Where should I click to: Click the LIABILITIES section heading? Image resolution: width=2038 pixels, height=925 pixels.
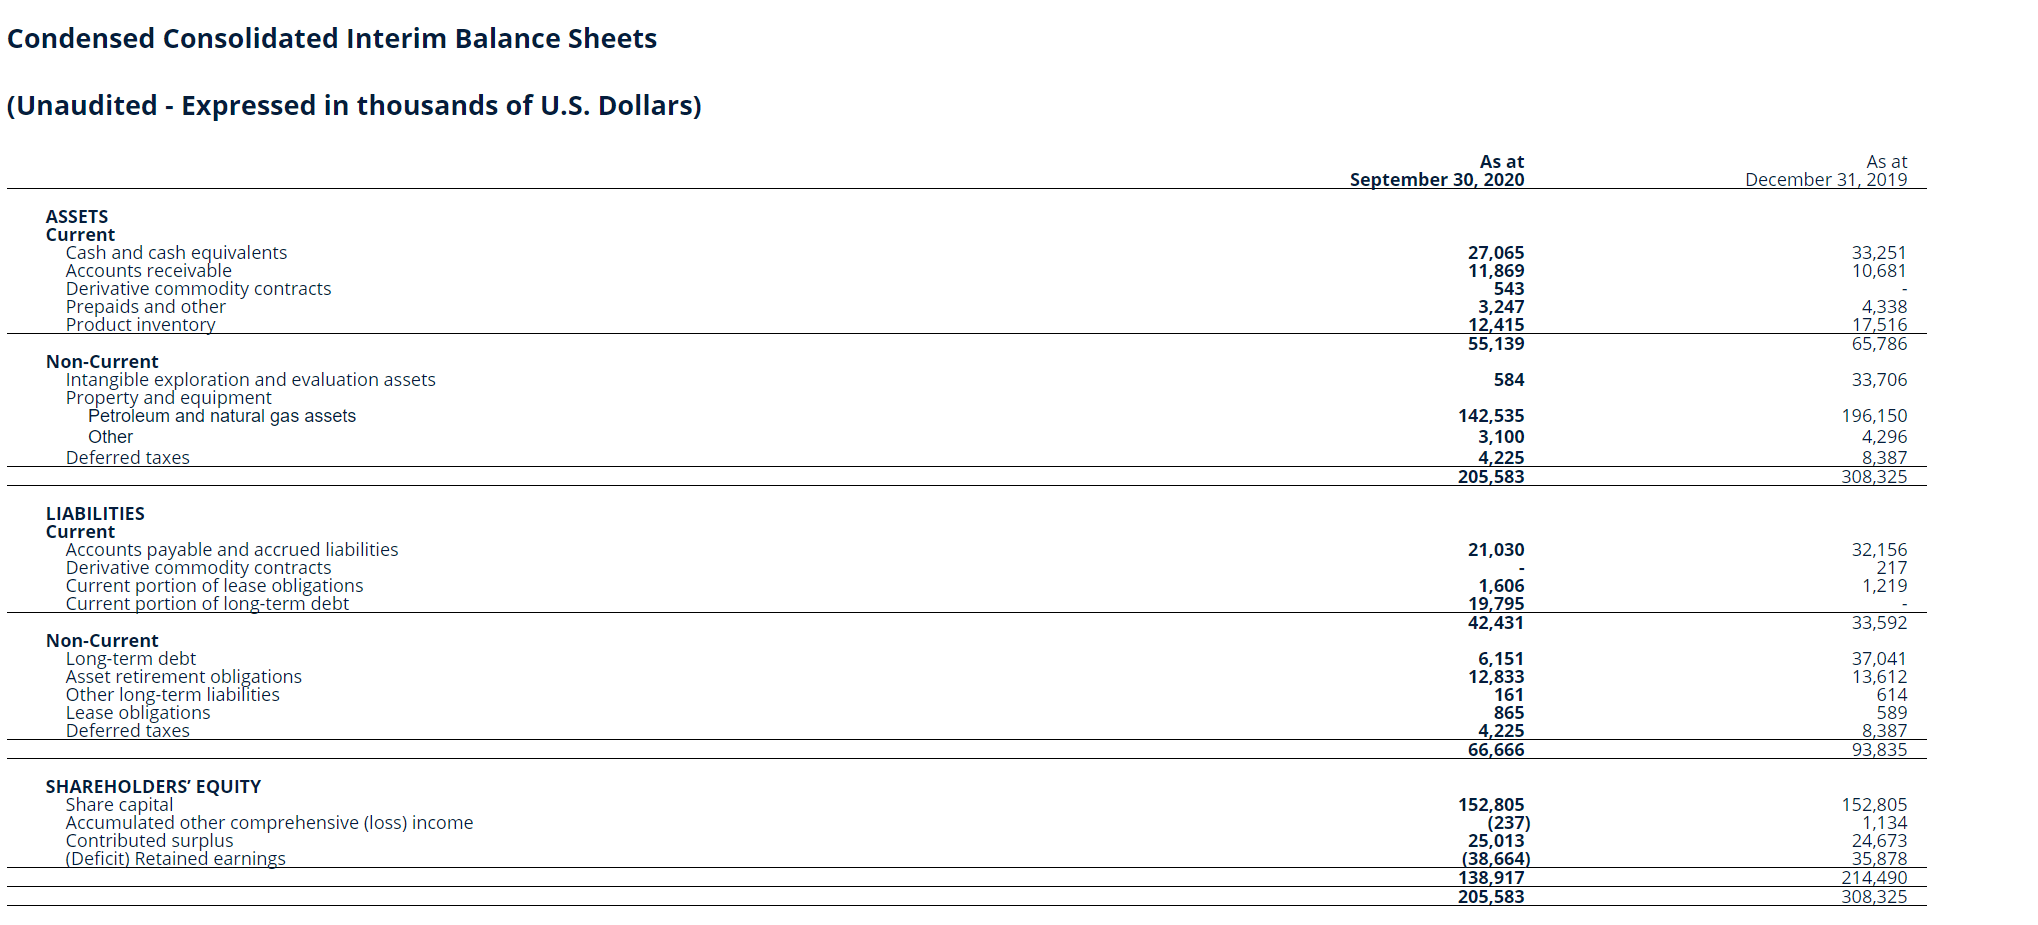pos(95,514)
